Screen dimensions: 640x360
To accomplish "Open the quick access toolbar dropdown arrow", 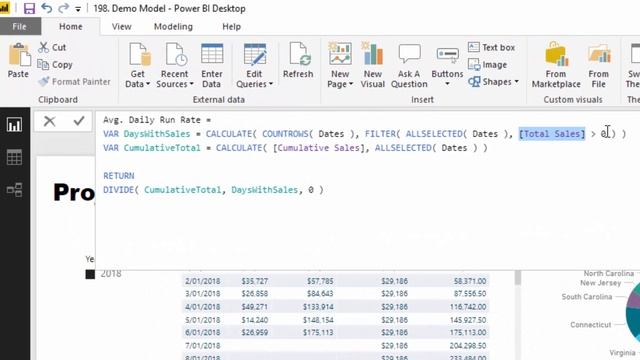I will [78, 9].
